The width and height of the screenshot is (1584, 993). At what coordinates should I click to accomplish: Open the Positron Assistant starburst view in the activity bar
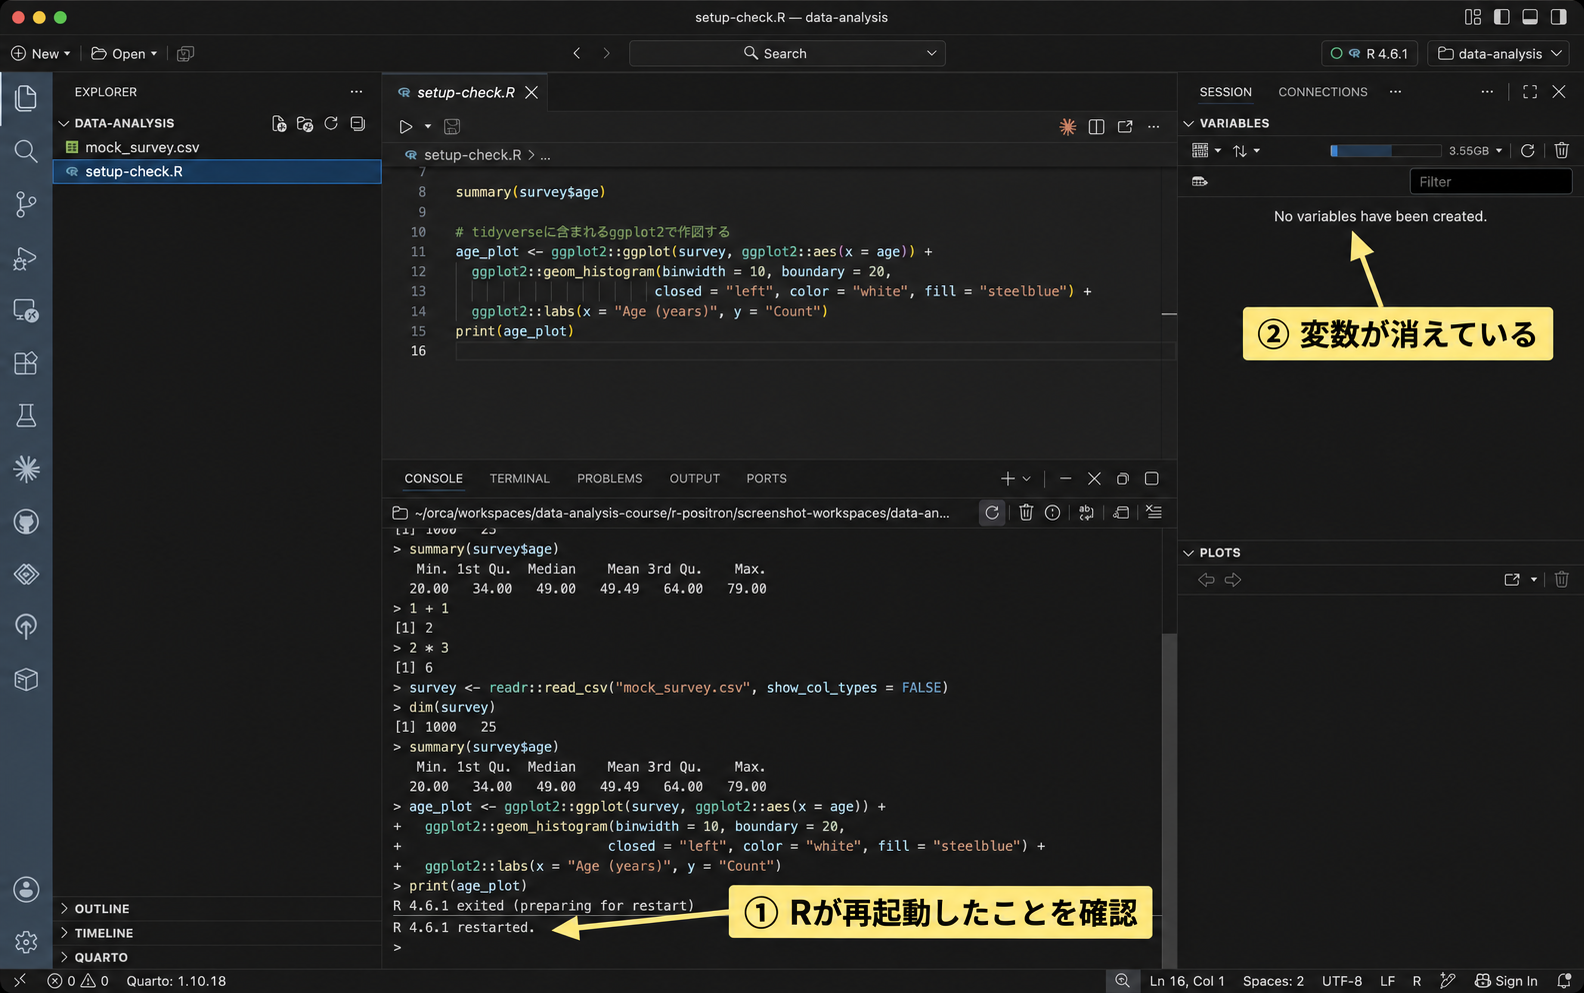[26, 468]
